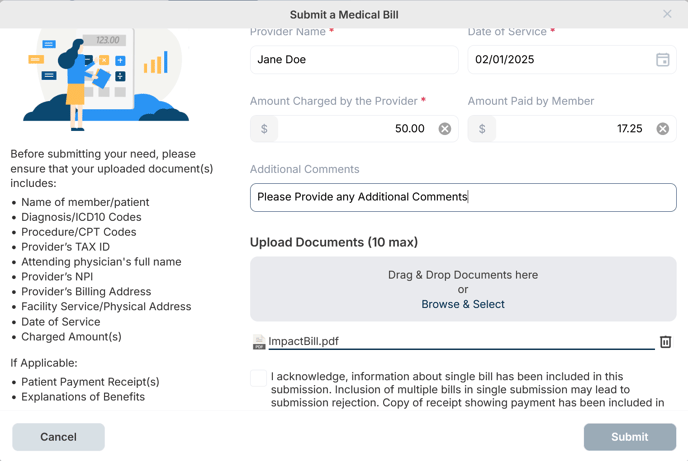Viewport: 688px width, 461px height.
Task: Clear the Amount Paid by Member value
Action: tap(663, 129)
